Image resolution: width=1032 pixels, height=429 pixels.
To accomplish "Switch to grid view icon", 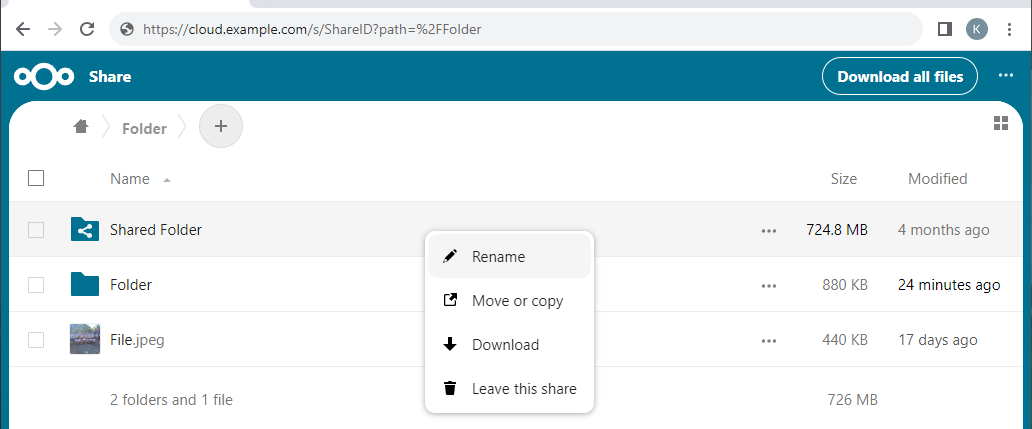I will pos(1000,123).
